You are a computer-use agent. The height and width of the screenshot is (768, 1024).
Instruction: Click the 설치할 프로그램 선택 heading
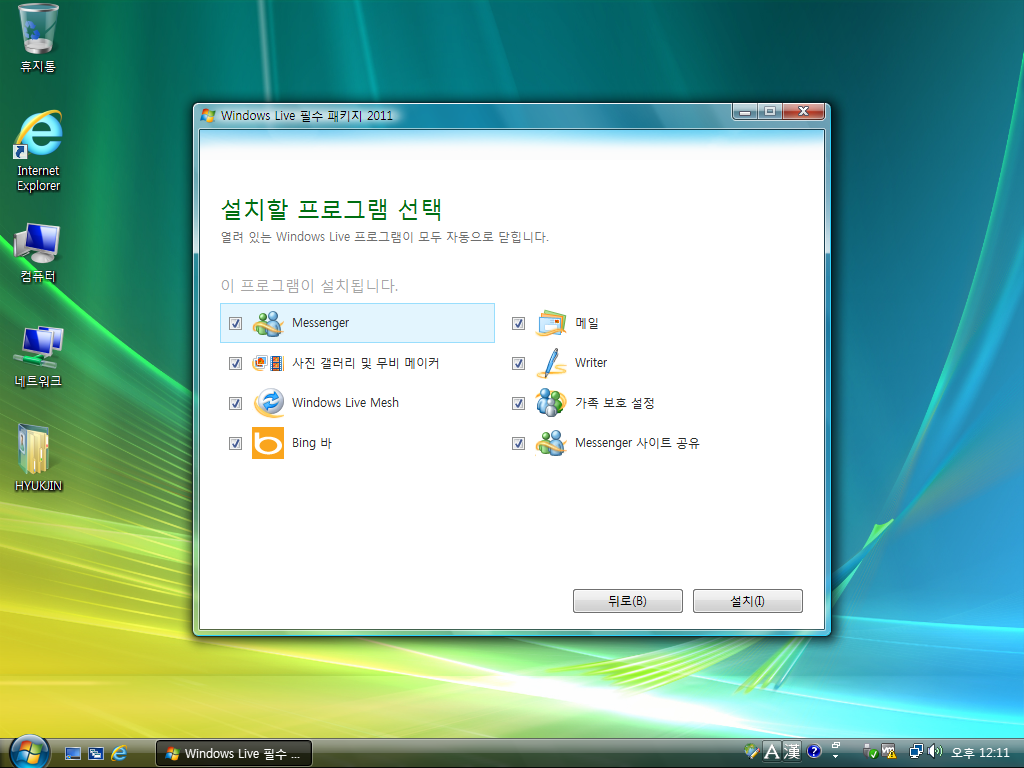click(x=332, y=209)
